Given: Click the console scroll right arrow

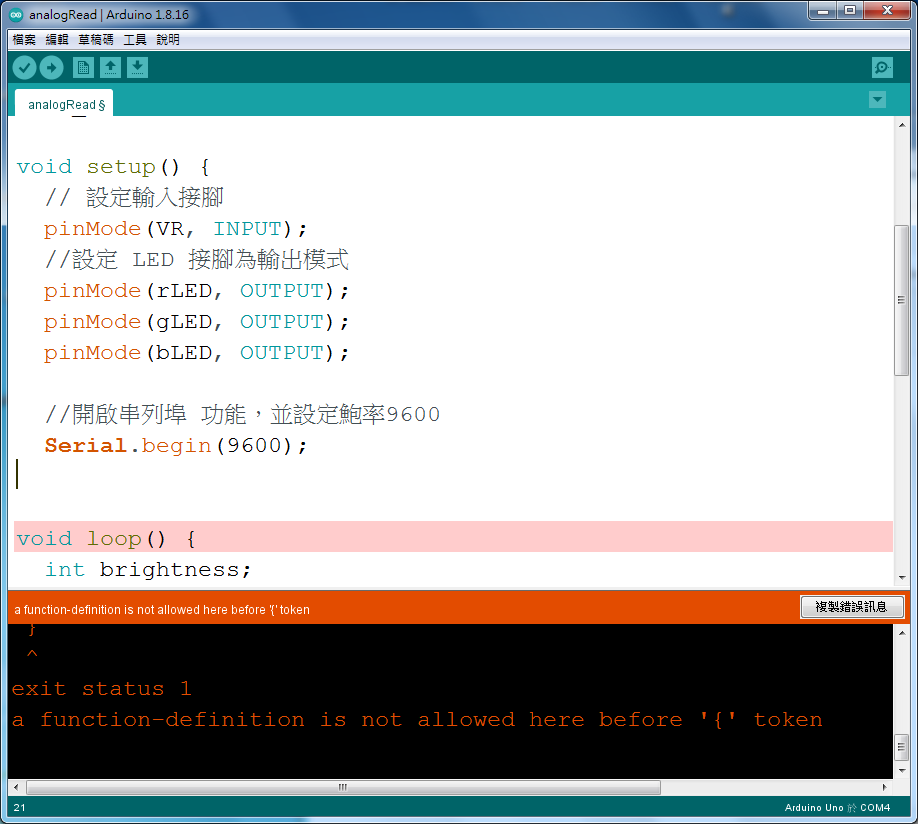Looking at the screenshot, I should tap(884, 787).
